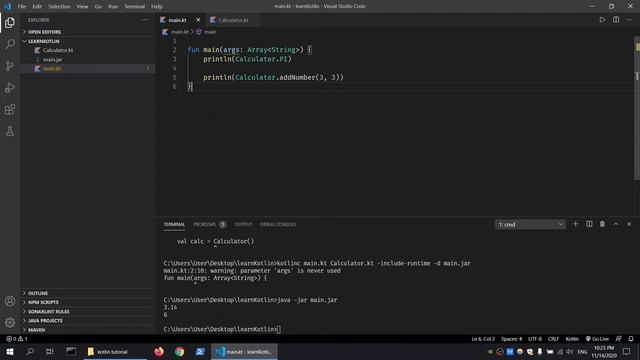The width and height of the screenshot is (640, 360).
Task: Maximize the panel size chevron
Action: pyautogui.click(x=616, y=224)
